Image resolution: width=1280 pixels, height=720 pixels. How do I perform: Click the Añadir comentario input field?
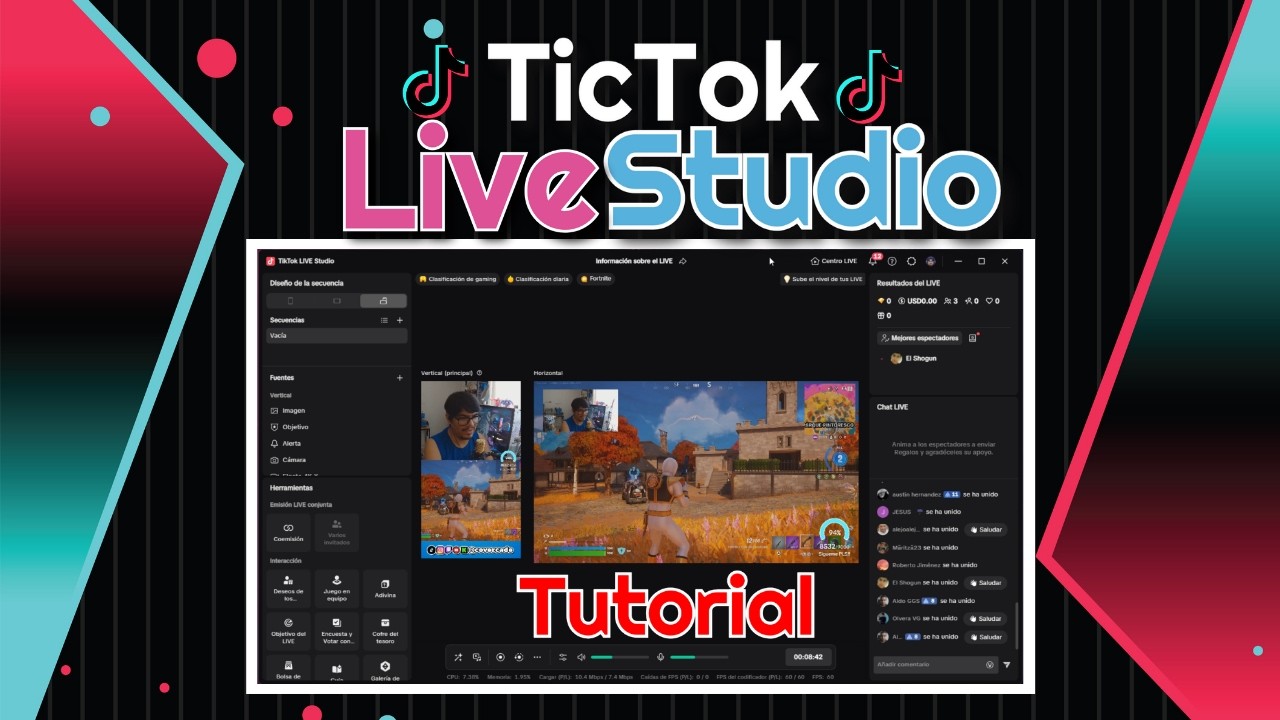(935, 665)
